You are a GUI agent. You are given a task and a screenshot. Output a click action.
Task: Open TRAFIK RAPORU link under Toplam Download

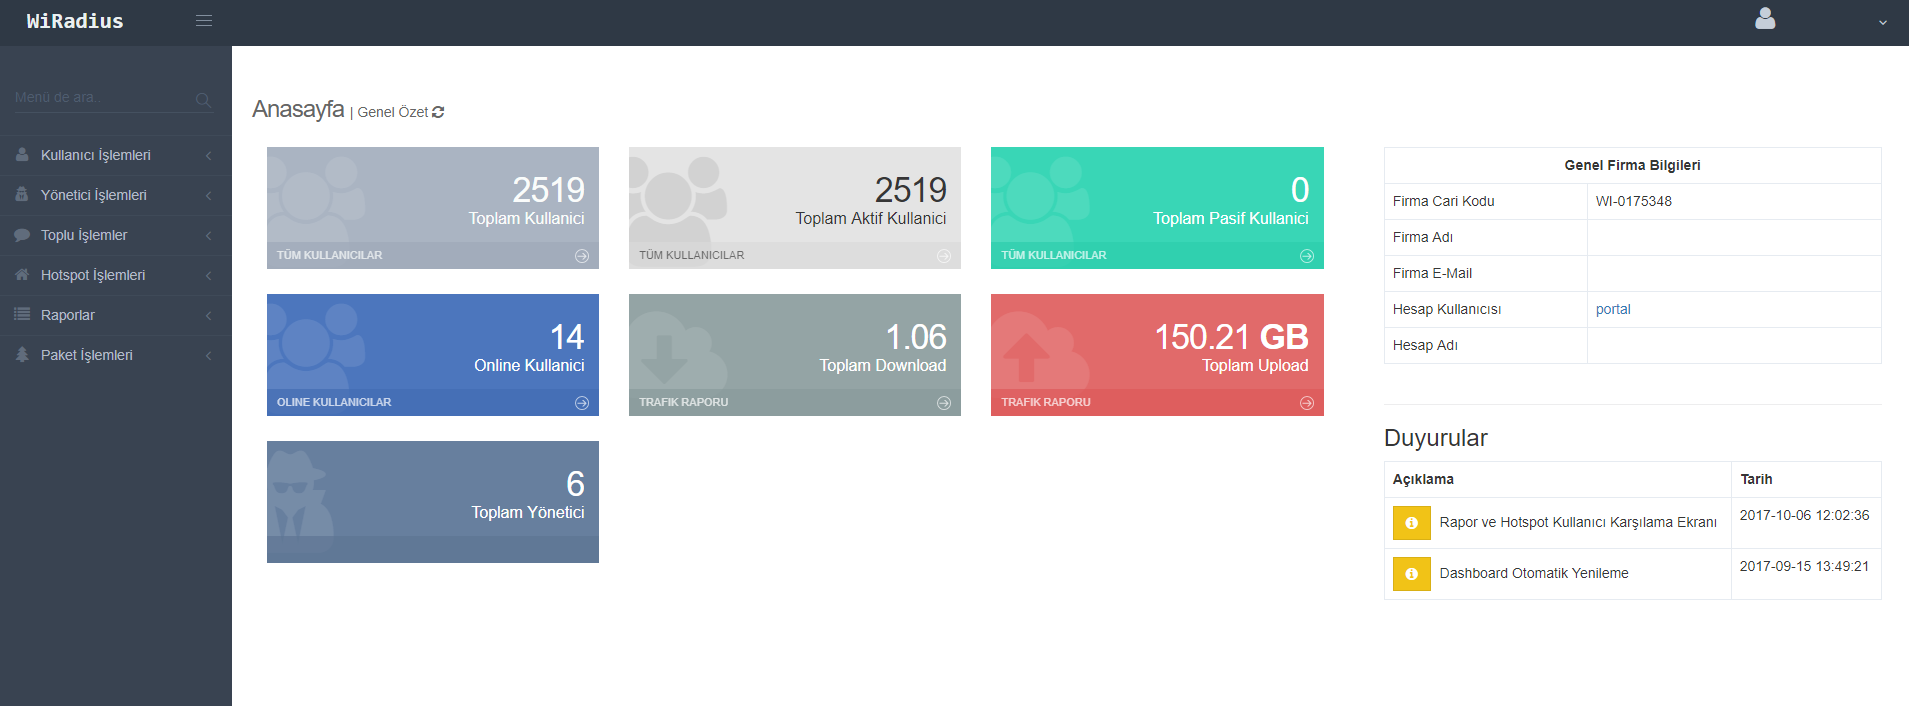[684, 402]
